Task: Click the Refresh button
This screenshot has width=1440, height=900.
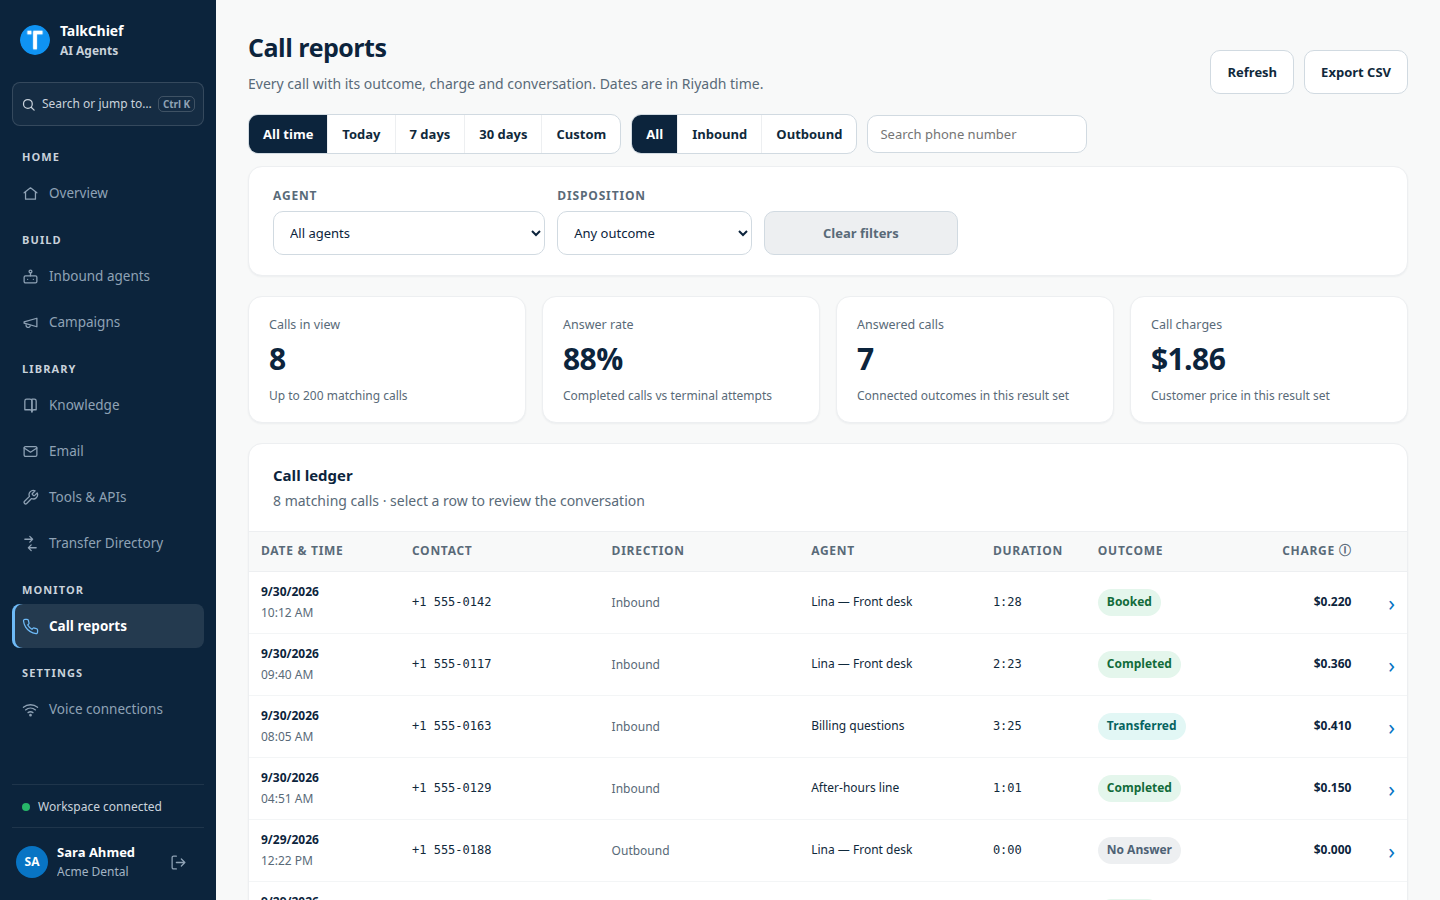Action: pos(1252,72)
